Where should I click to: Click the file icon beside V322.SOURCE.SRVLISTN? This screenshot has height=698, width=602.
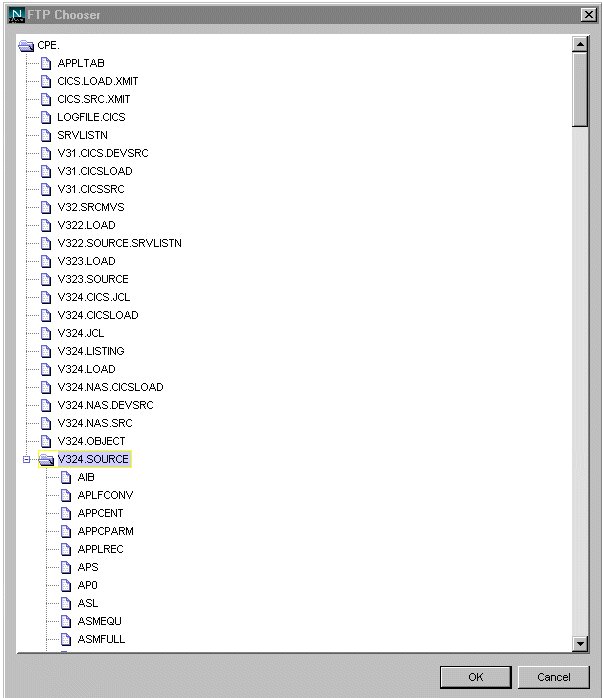pos(46,243)
